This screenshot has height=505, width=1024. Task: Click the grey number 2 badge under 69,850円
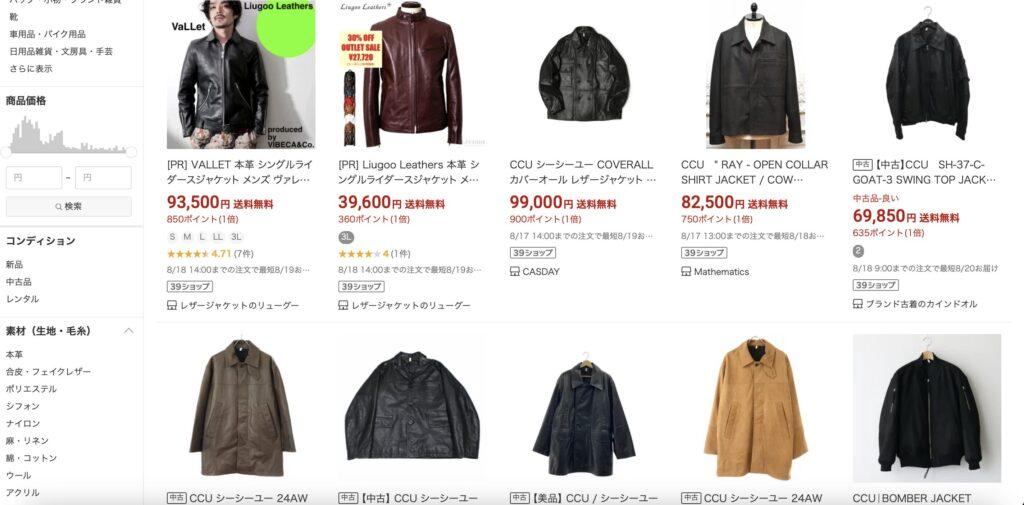tap(858, 251)
